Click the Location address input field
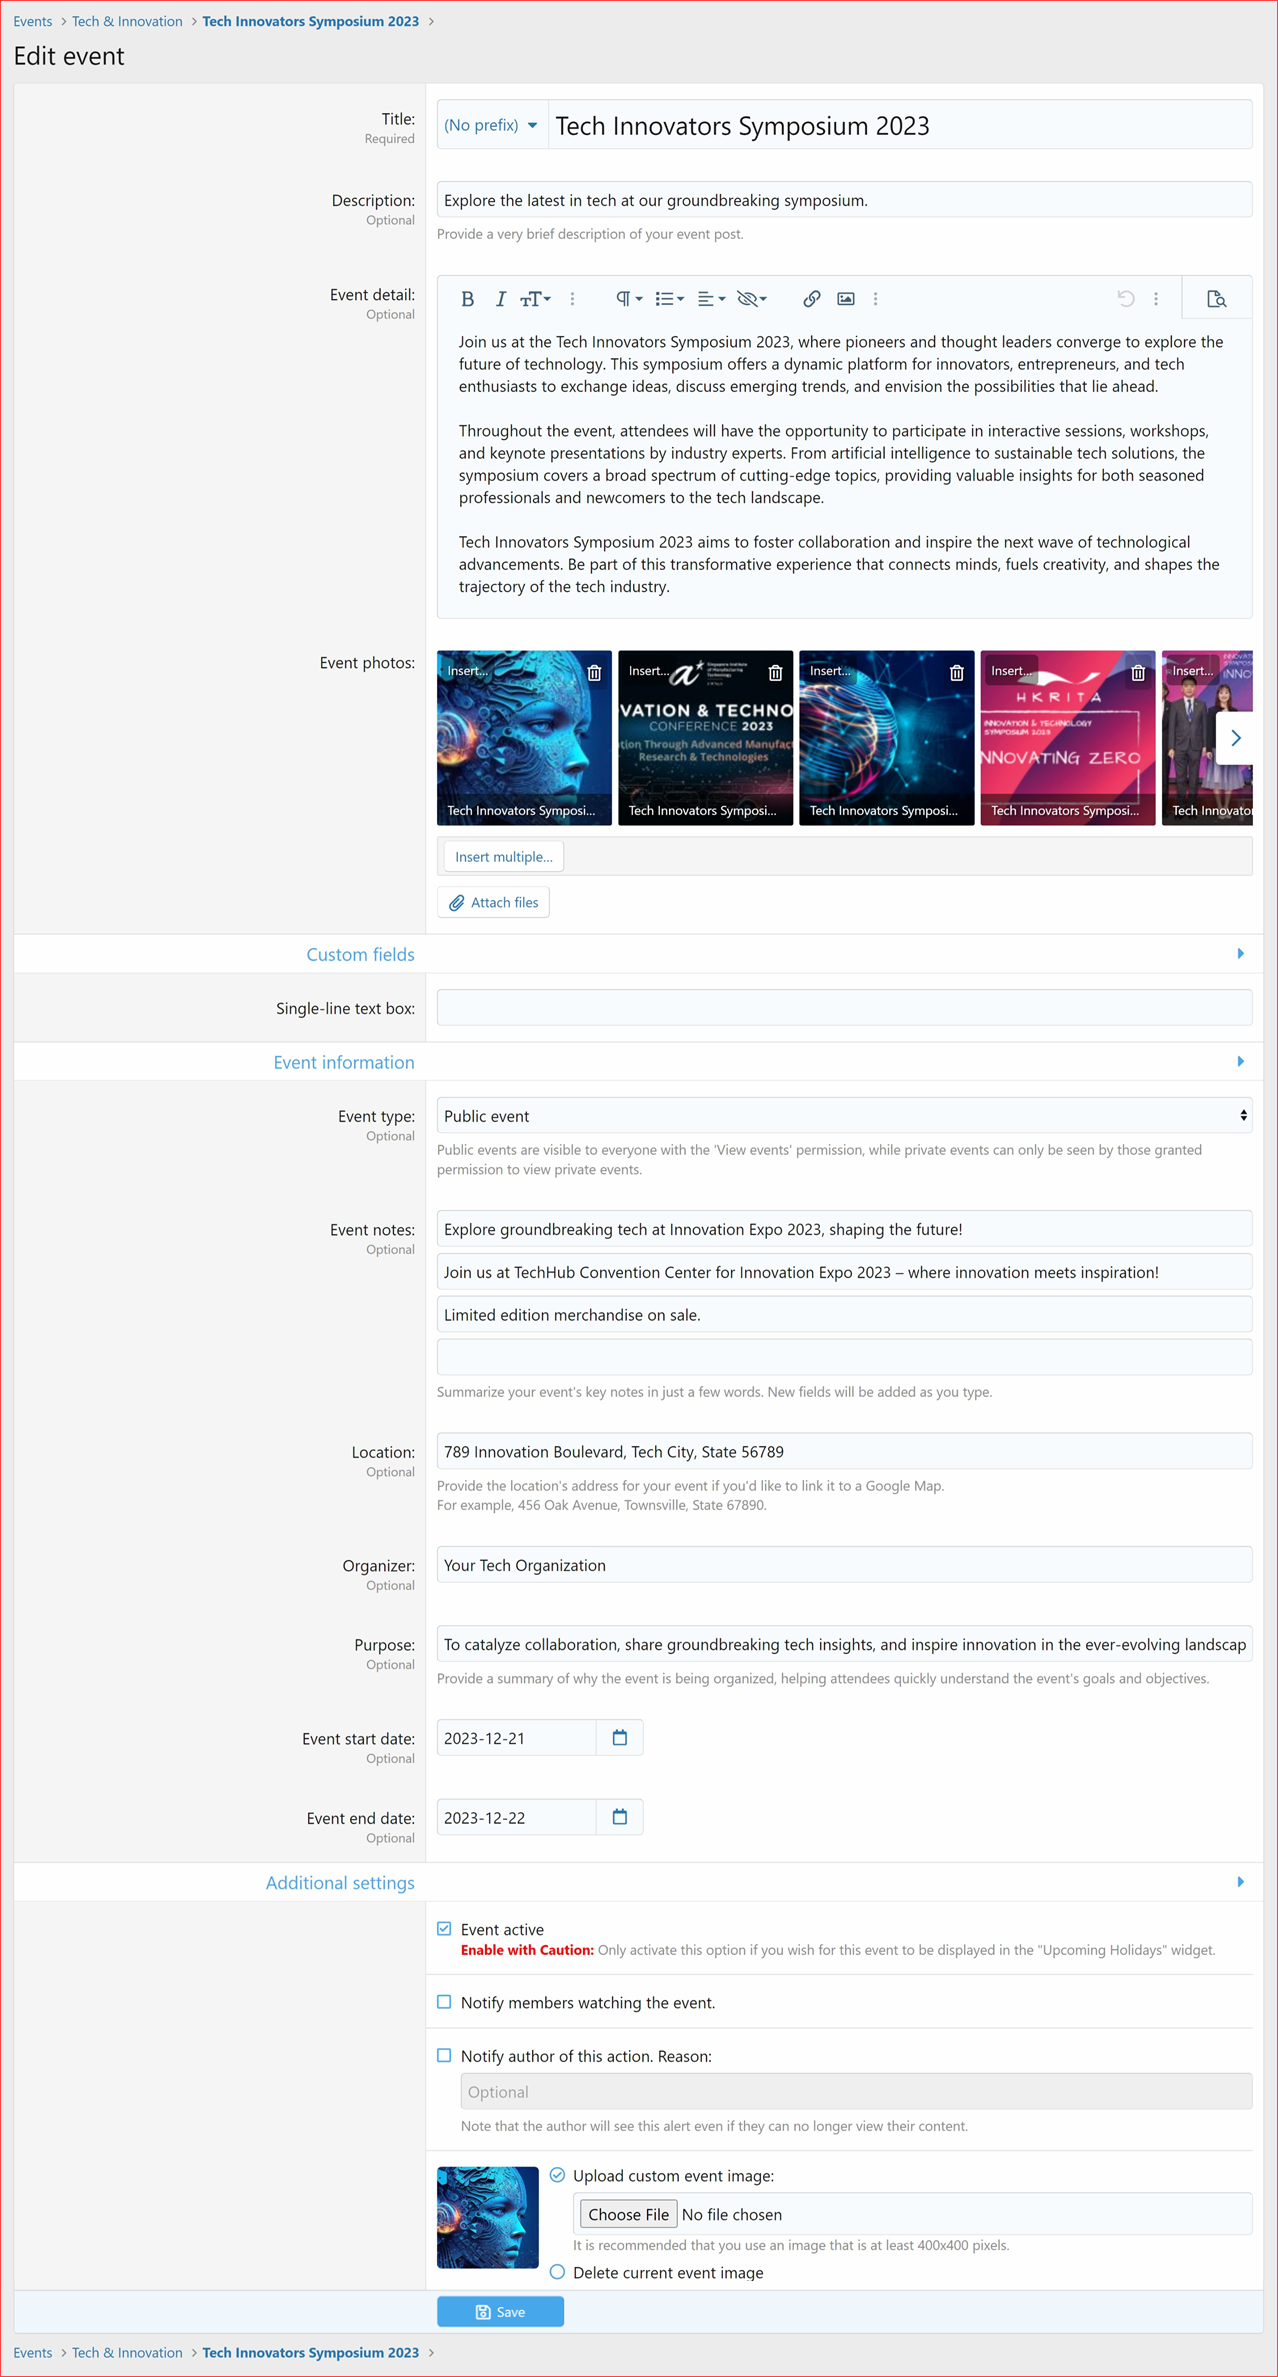This screenshot has width=1278, height=2377. pyautogui.click(x=843, y=1452)
